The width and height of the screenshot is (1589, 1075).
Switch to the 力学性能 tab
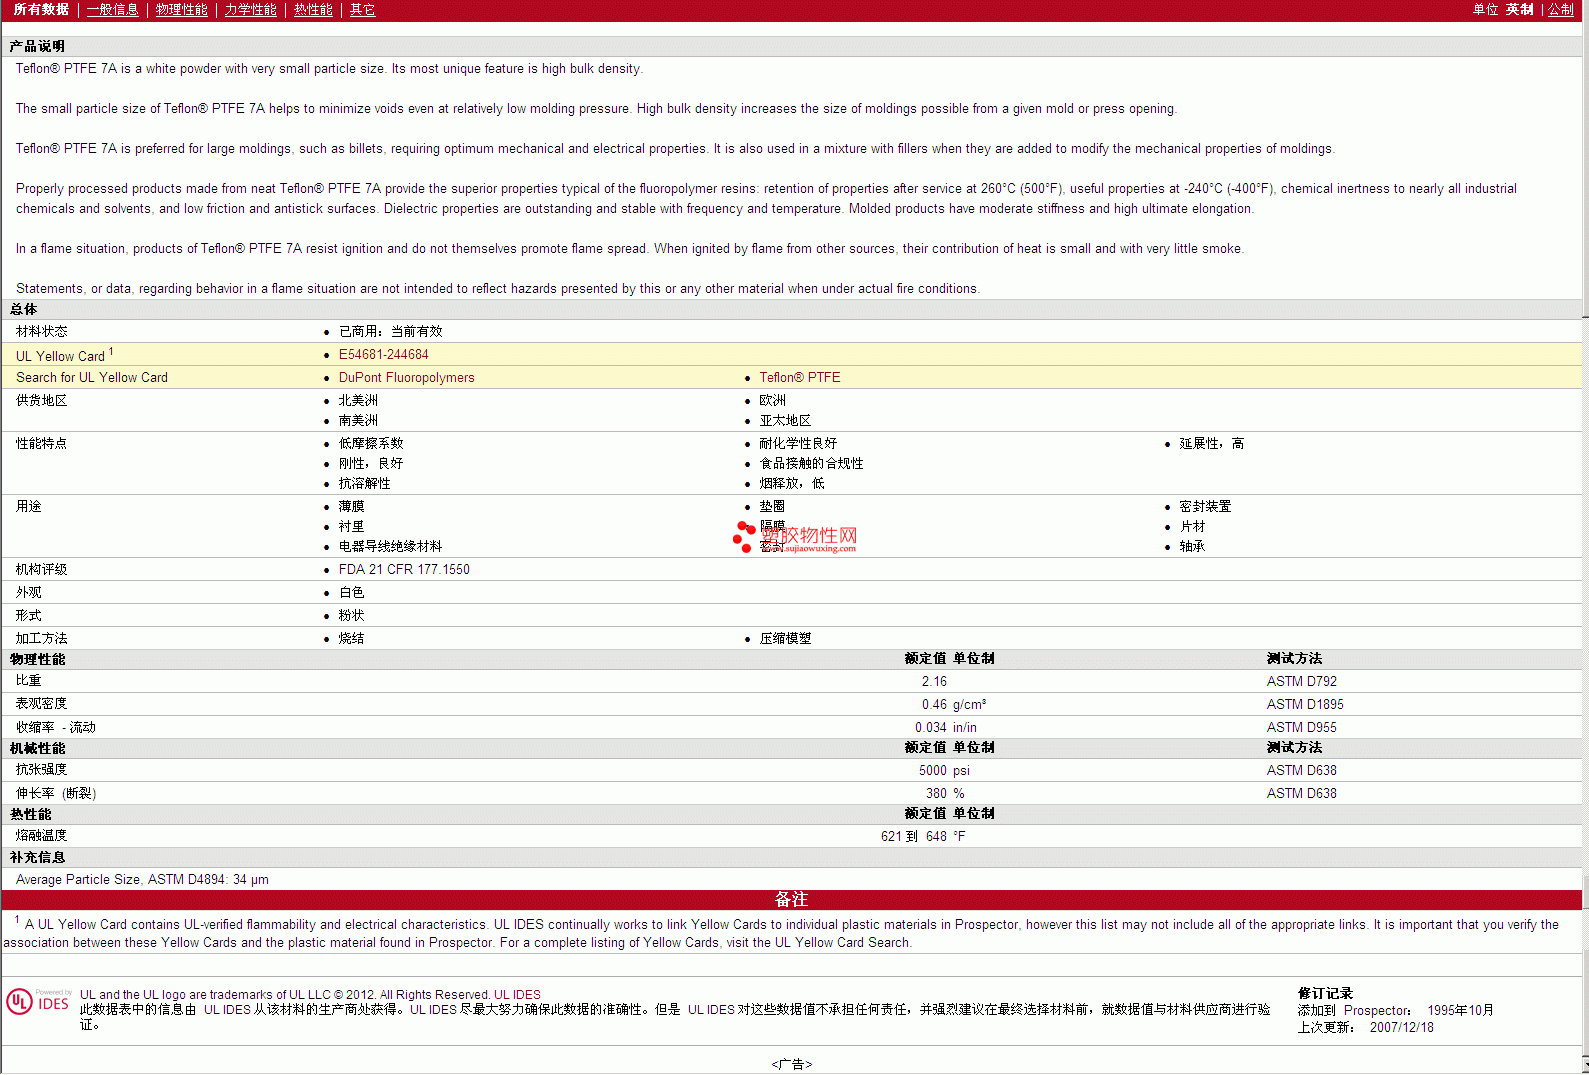[251, 9]
